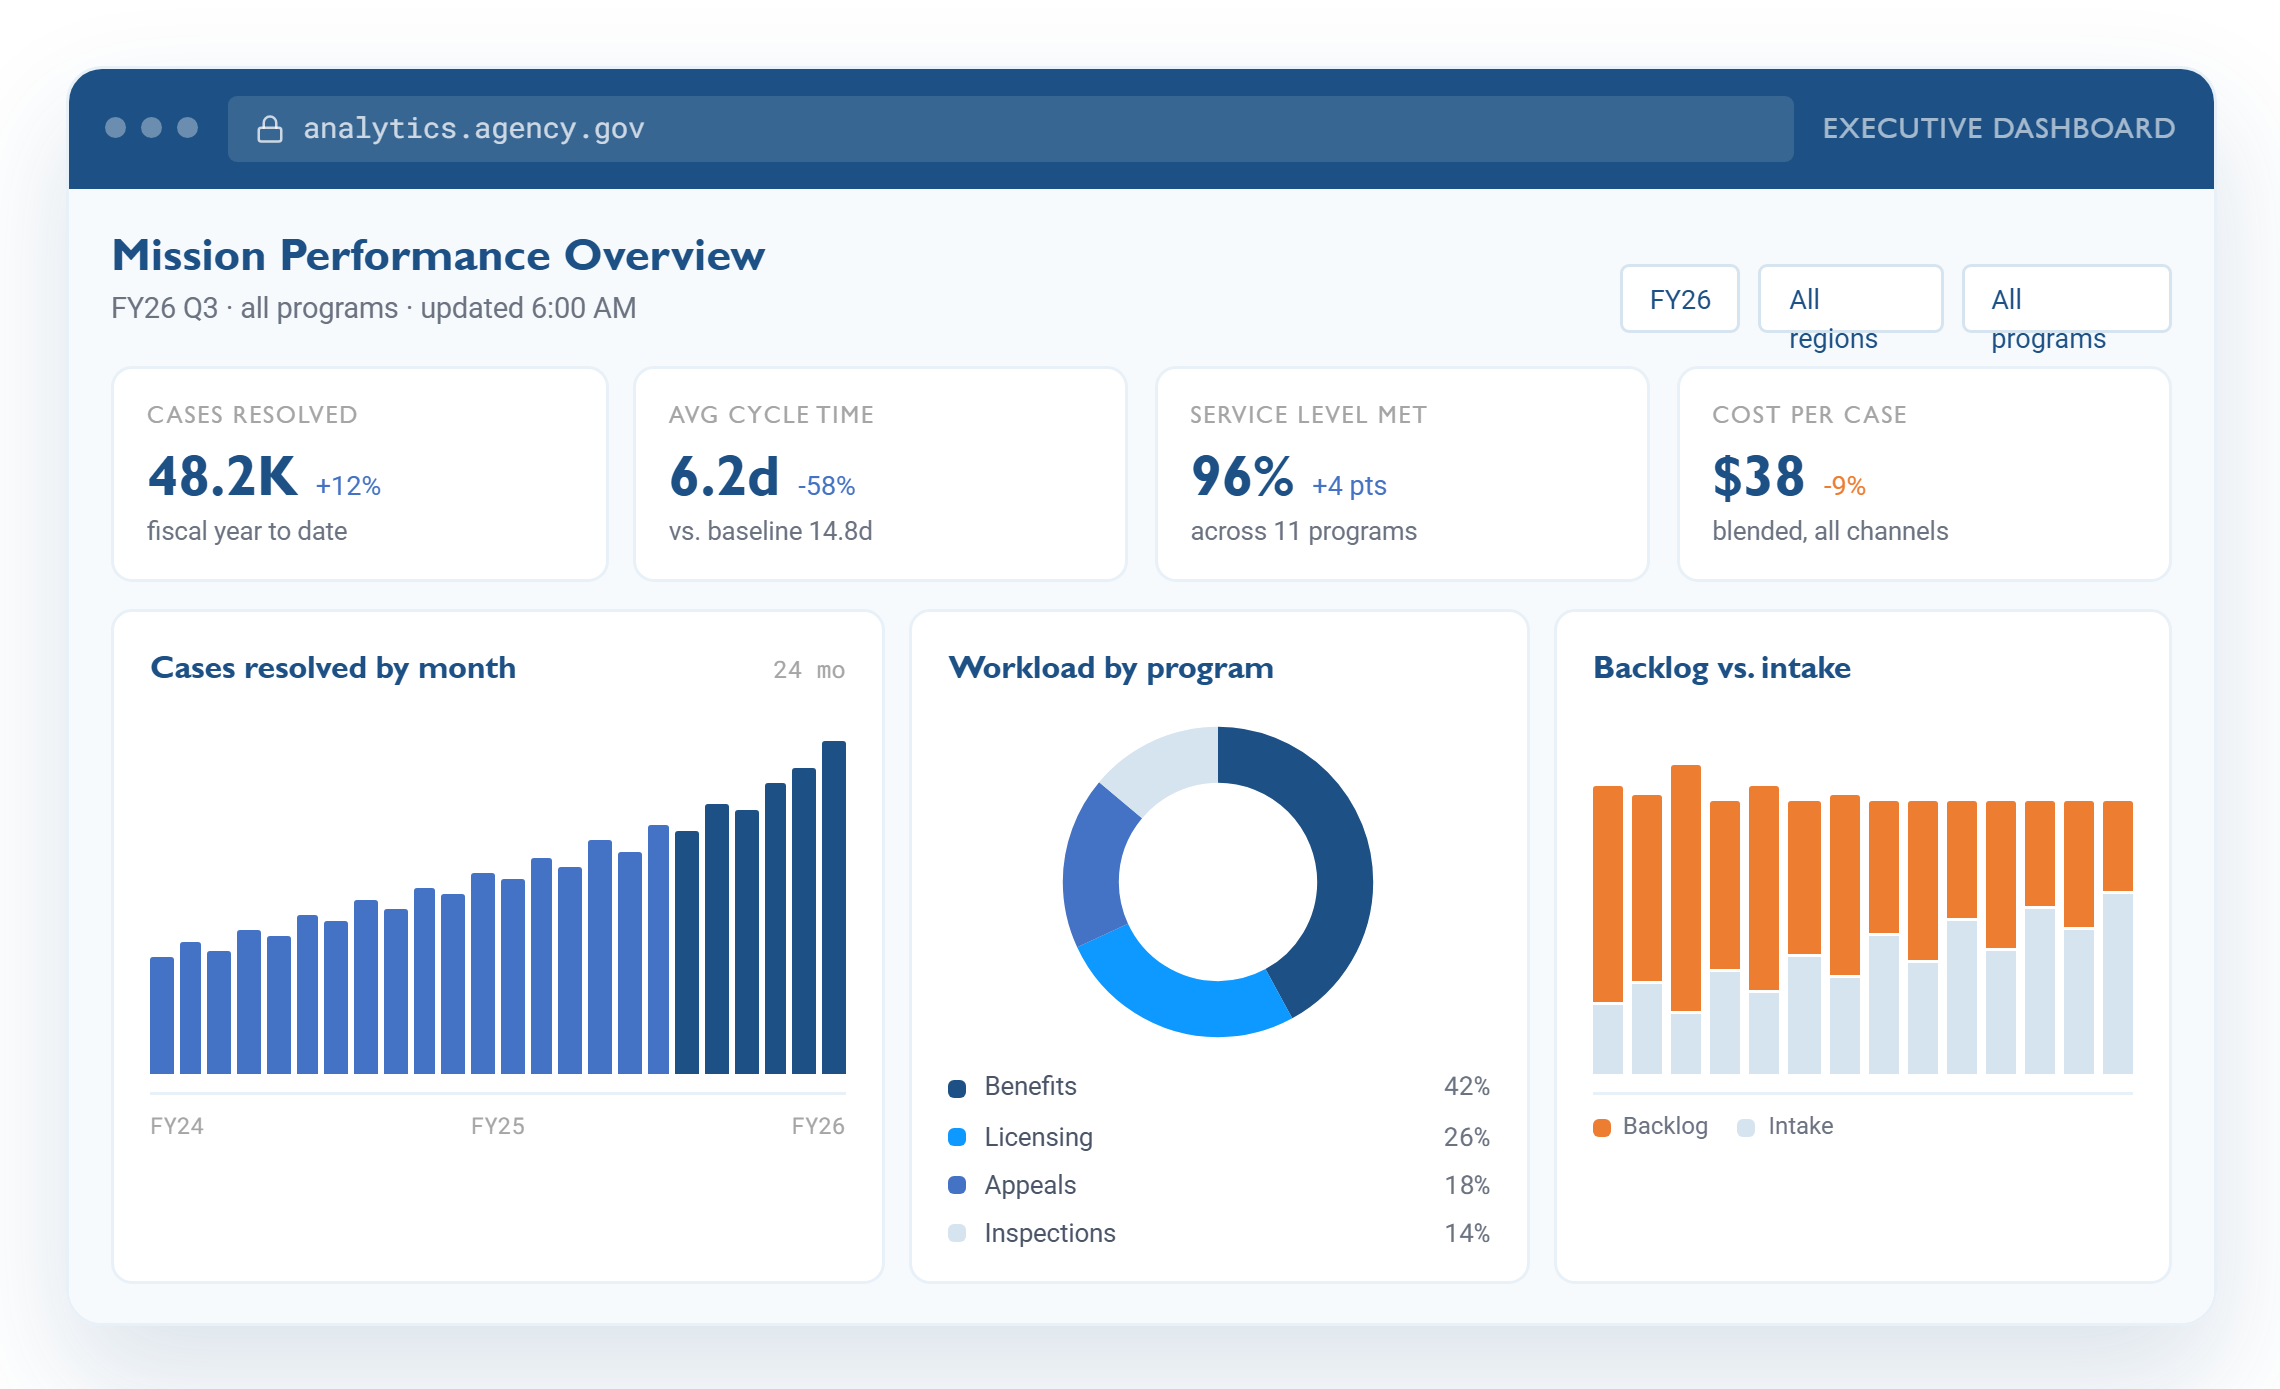Click the 24 mo range label
This screenshot has height=1389, width=2280.
[809, 670]
